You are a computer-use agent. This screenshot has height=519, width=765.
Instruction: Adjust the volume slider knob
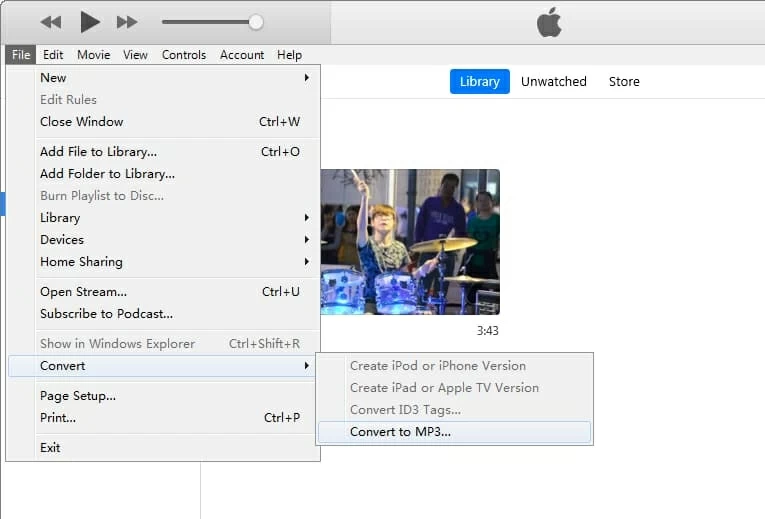click(256, 21)
